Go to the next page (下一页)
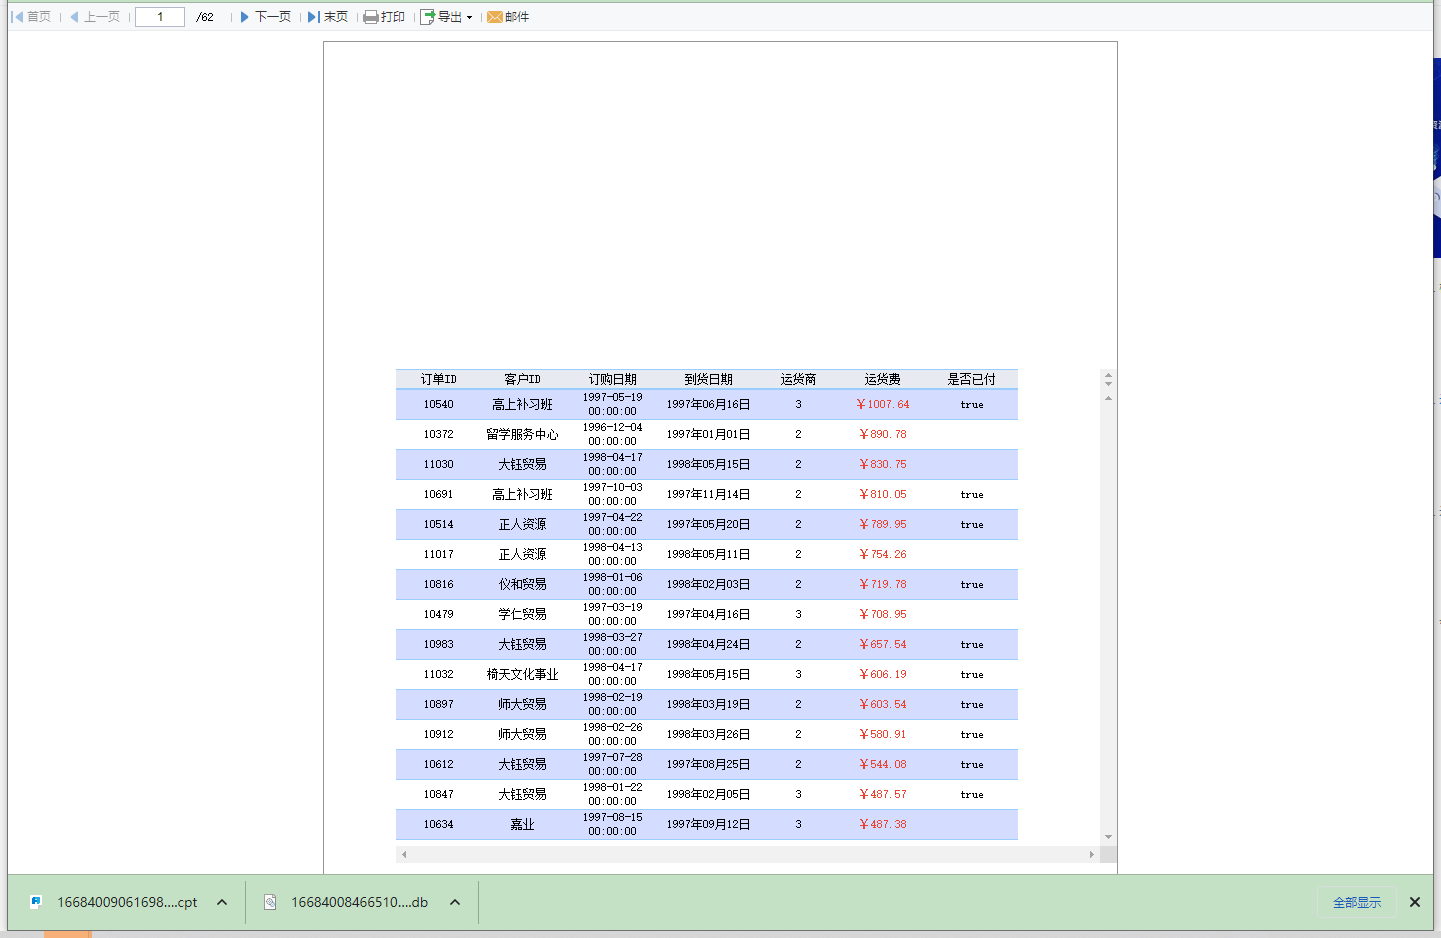This screenshot has height=938, width=1441. pos(265,17)
